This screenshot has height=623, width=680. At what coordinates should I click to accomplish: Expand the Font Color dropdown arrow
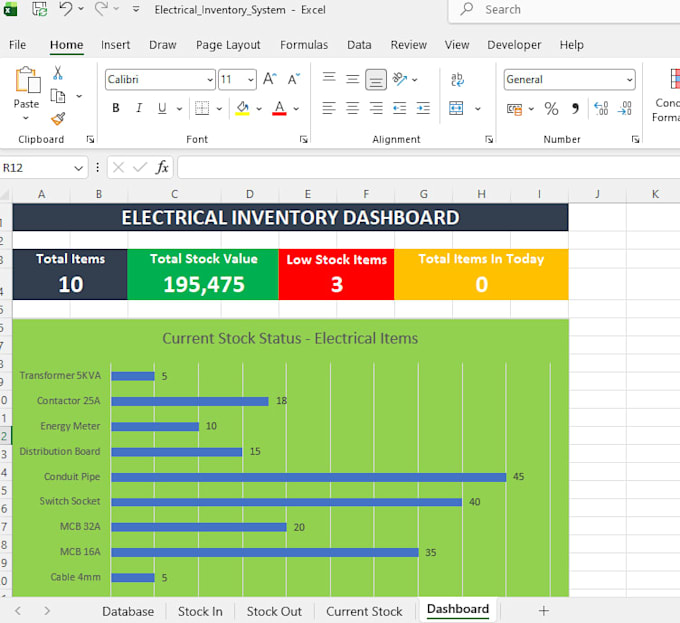tap(296, 109)
